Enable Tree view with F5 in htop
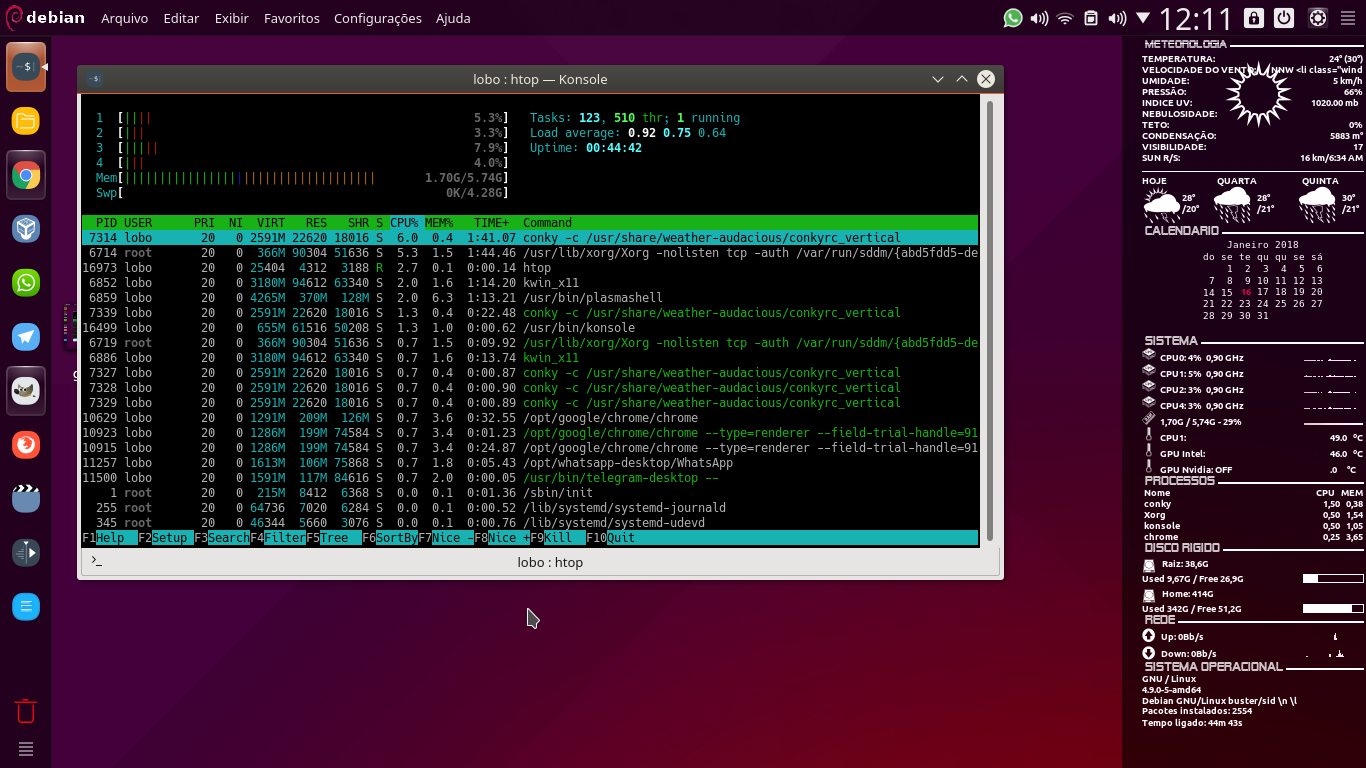Image resolution: width=1366 pixels, height=768 pixels. click(x=334, y=538)
